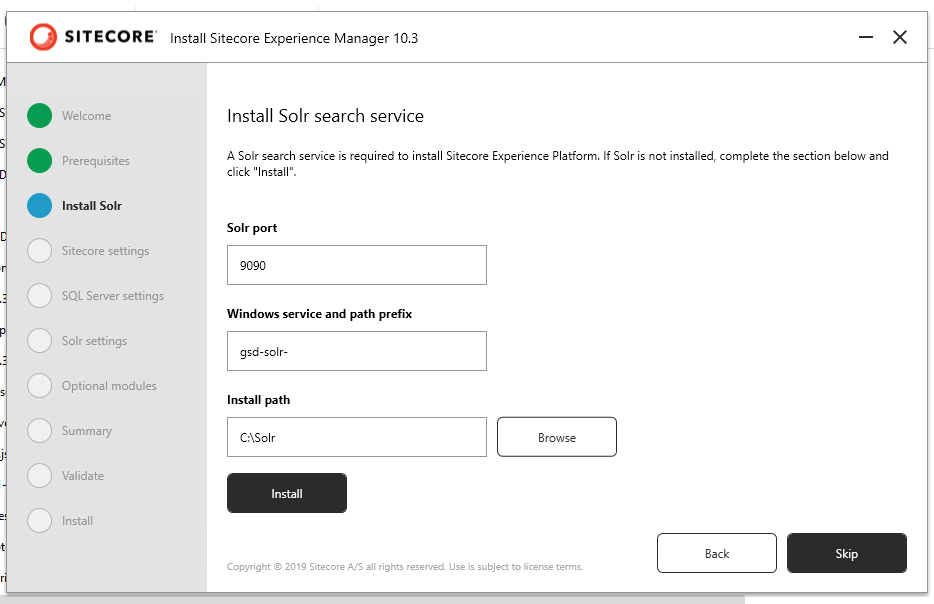Image resolution: width=934 pixels, height=604 pixels.
Task: Click inside the Solr port field
Action: click(356, 266)
